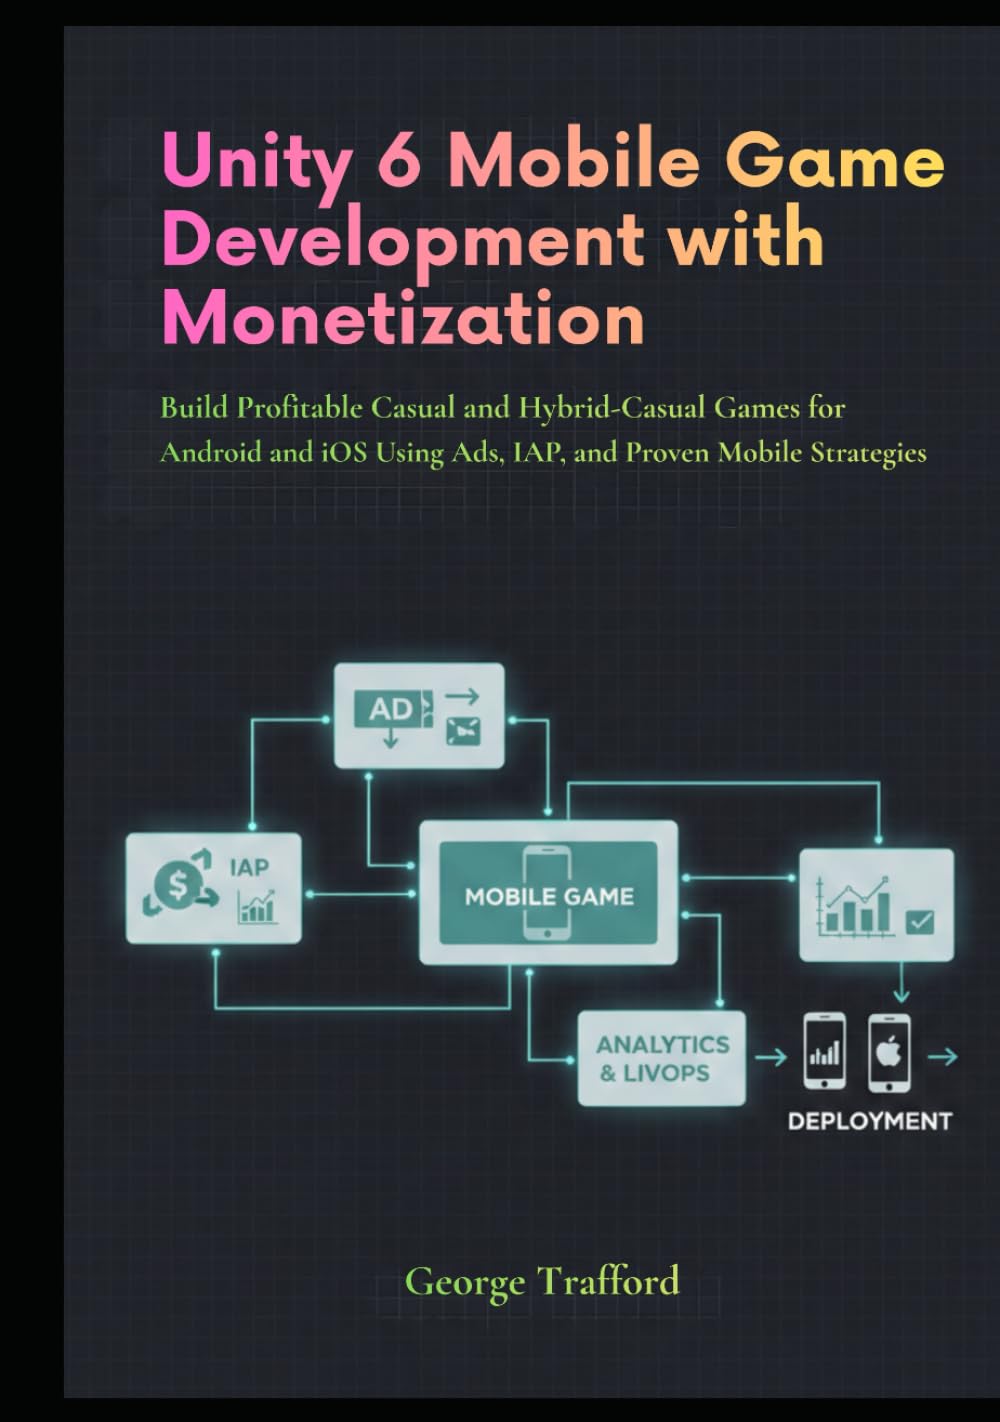The width and height of the screenshot is (1000, 1422).
Task: Click the arrow right of the Apple phone
Action: click(x=942, y=1056)
